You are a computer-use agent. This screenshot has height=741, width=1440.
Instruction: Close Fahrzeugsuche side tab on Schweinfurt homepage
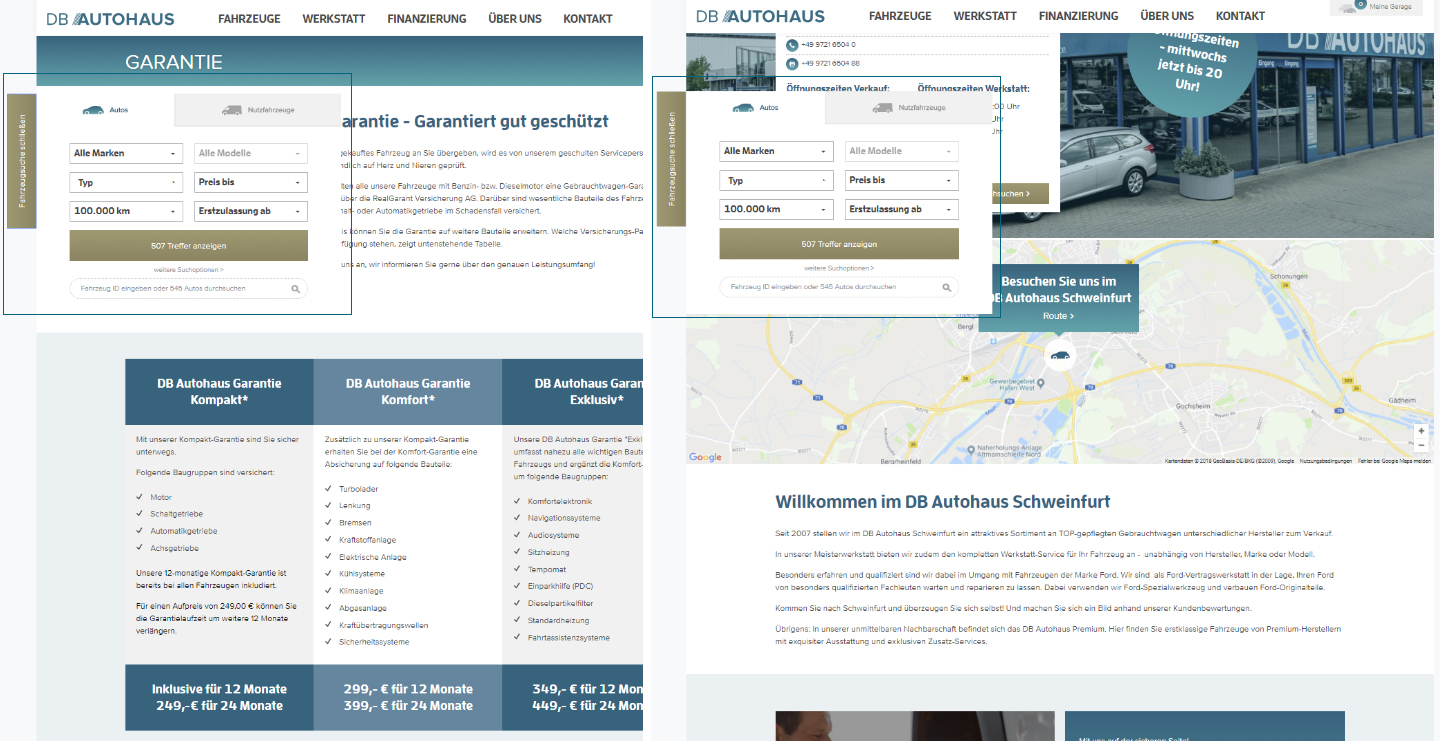tap(672, 159)
